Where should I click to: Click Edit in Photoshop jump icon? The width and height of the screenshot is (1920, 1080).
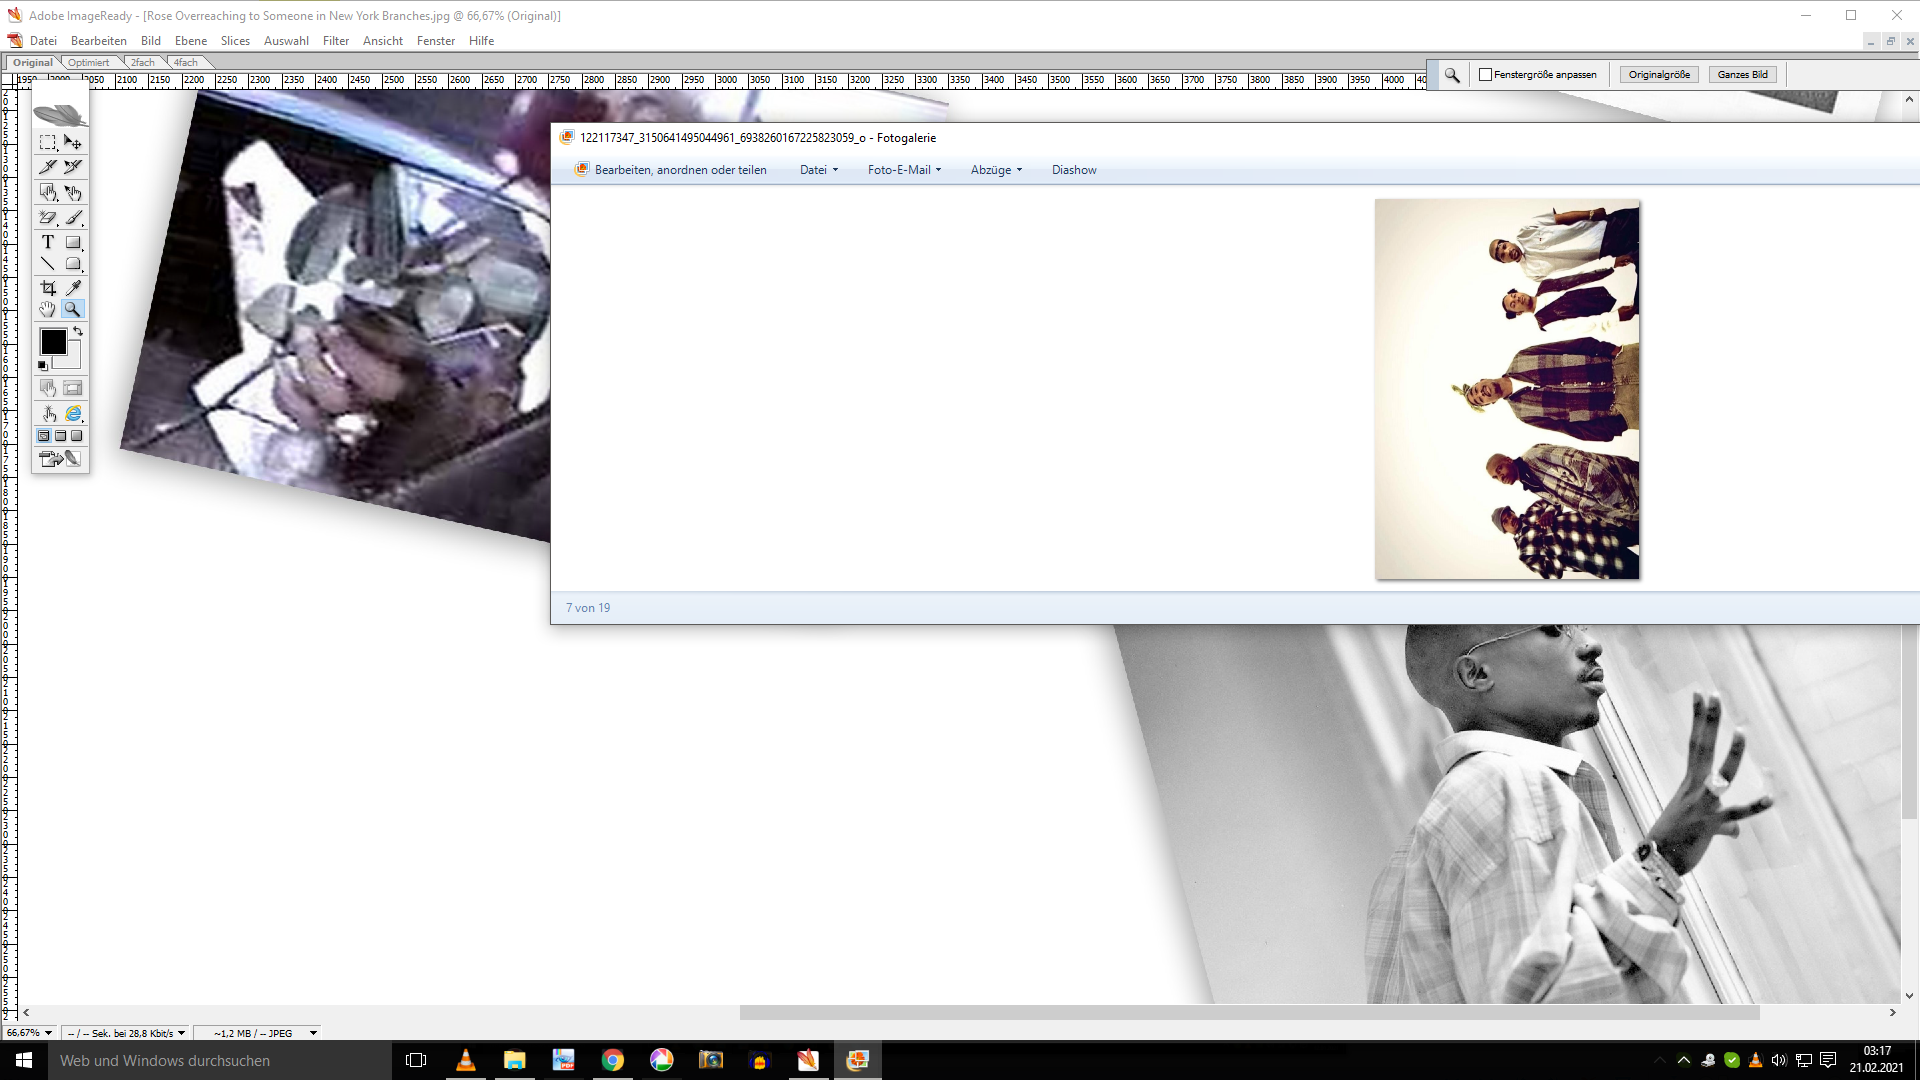click(x=60, y=459)
